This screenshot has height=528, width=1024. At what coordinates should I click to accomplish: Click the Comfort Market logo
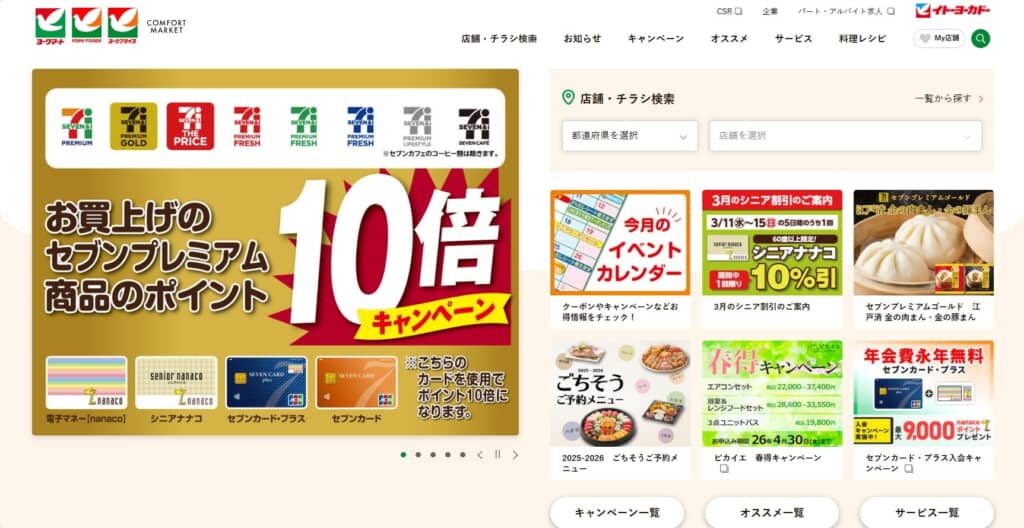[166, 26]
